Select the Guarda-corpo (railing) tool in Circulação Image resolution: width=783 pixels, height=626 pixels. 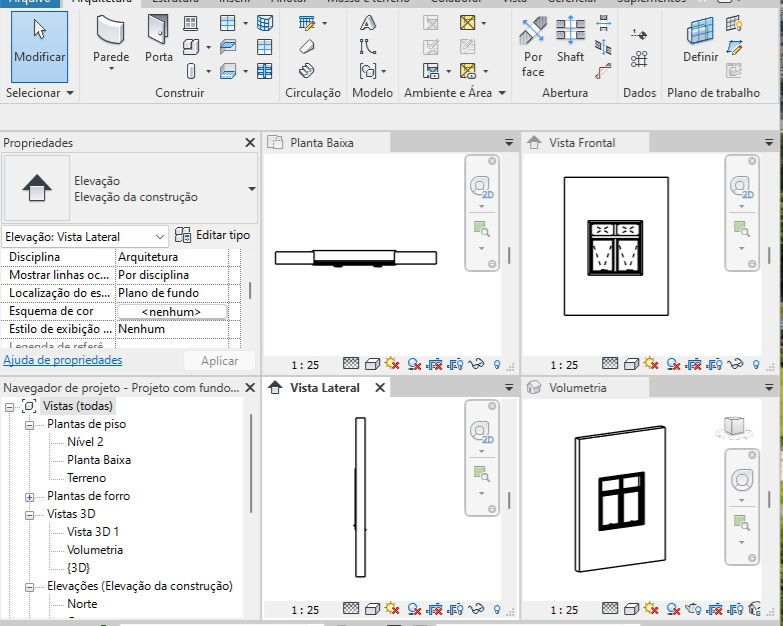coord(307,23)
